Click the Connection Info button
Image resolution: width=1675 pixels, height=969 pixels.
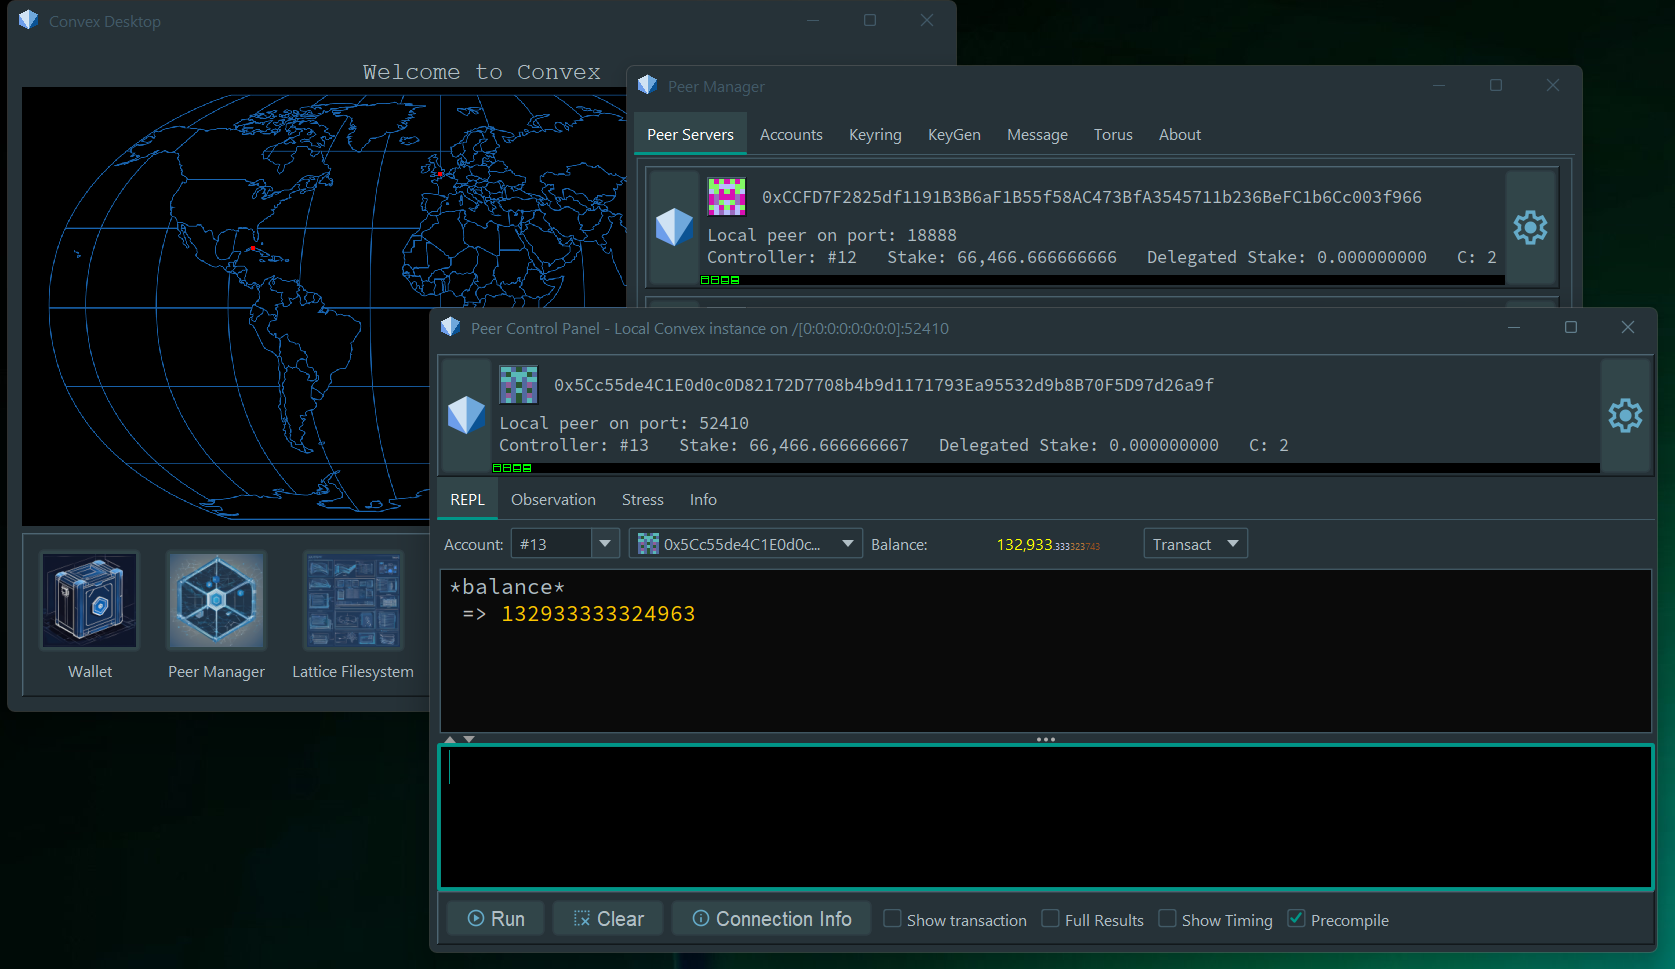(771, 918)
